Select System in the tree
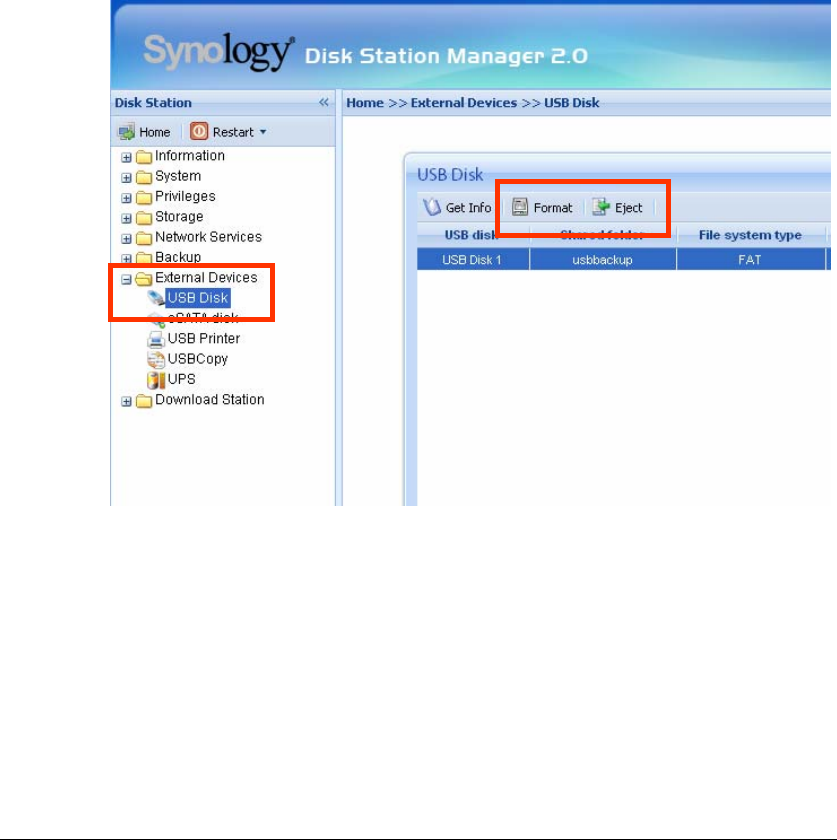This screenshot has width=837, height=840. [178, 176]
